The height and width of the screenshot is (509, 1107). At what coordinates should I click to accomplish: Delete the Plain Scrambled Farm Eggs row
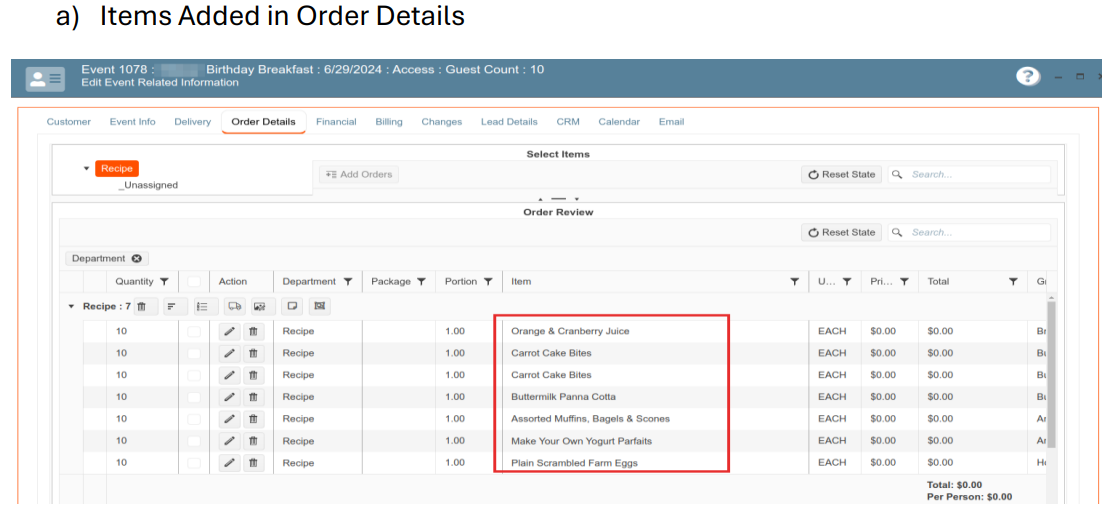[x=254, y=463]
